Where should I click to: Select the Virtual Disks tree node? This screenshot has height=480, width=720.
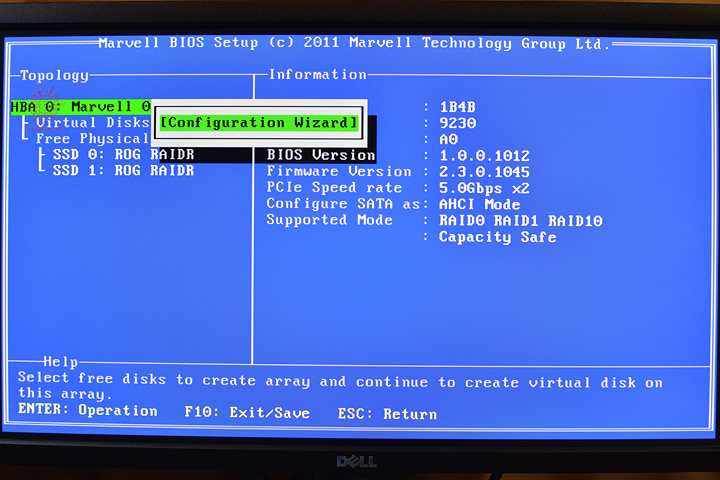(93, 123)
